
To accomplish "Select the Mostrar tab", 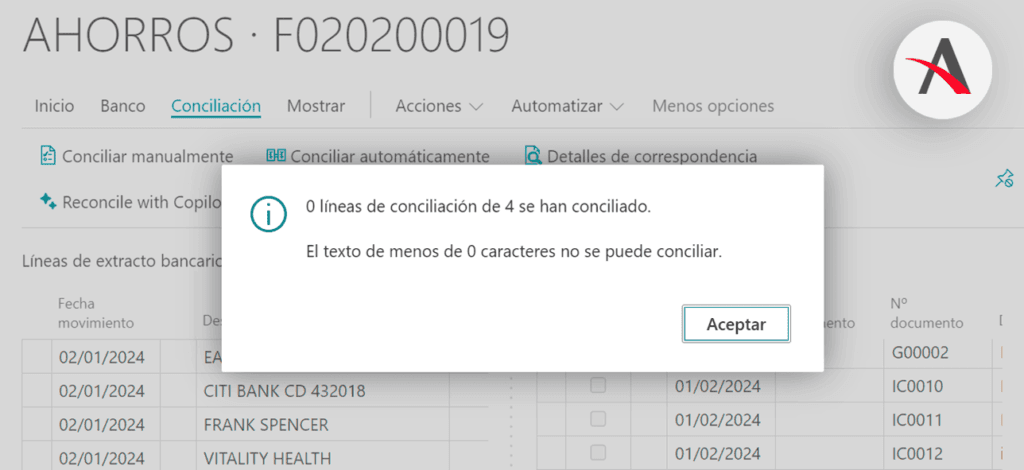I will [316, 106].
